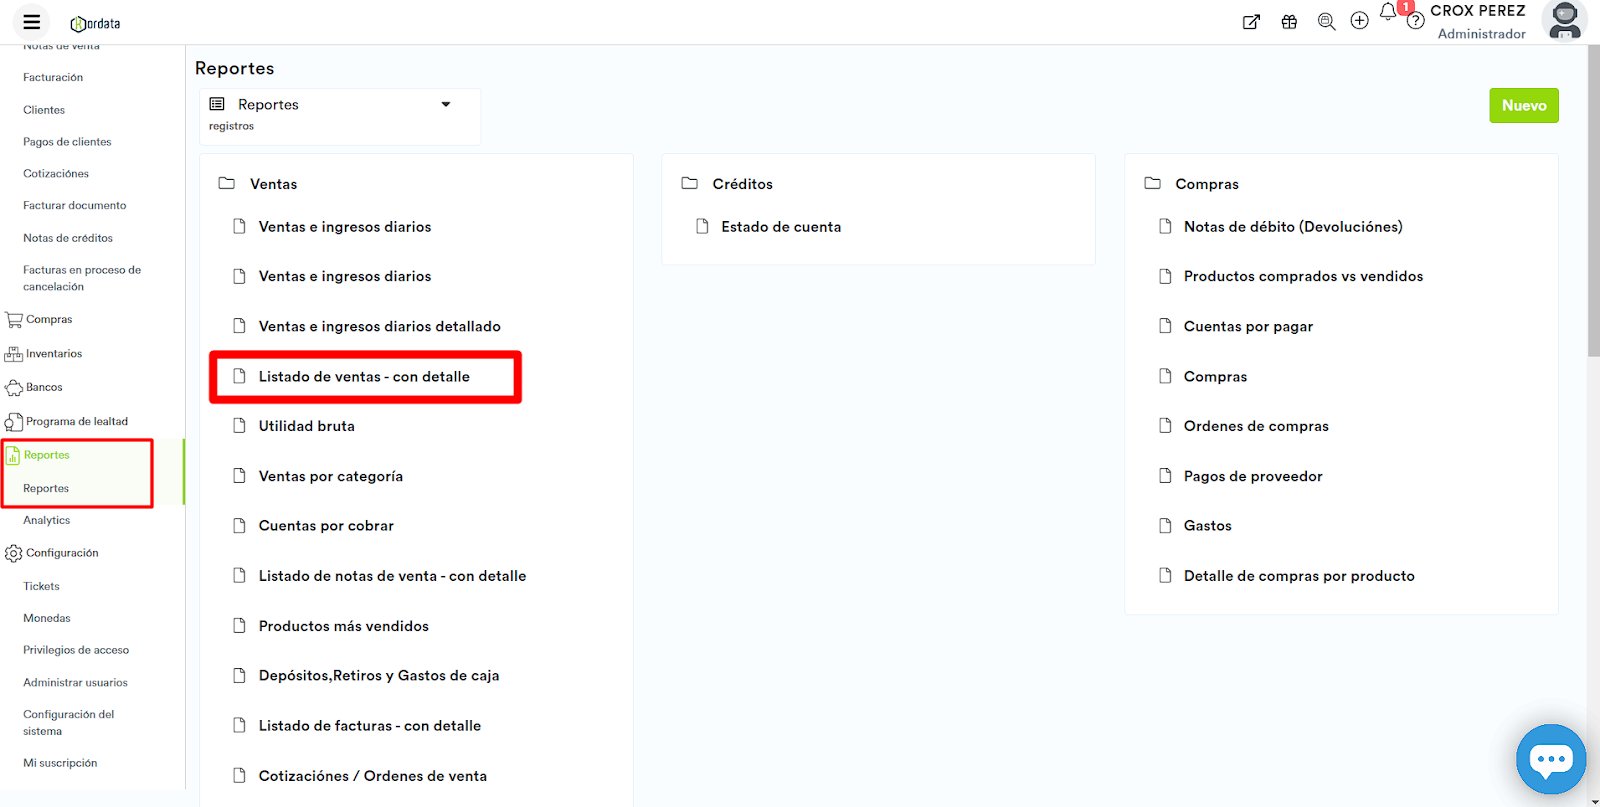Open Analytics in the sidebar
Image resolution: width=1600 pixels, height=807 pixels.
[x=47, y=521]
